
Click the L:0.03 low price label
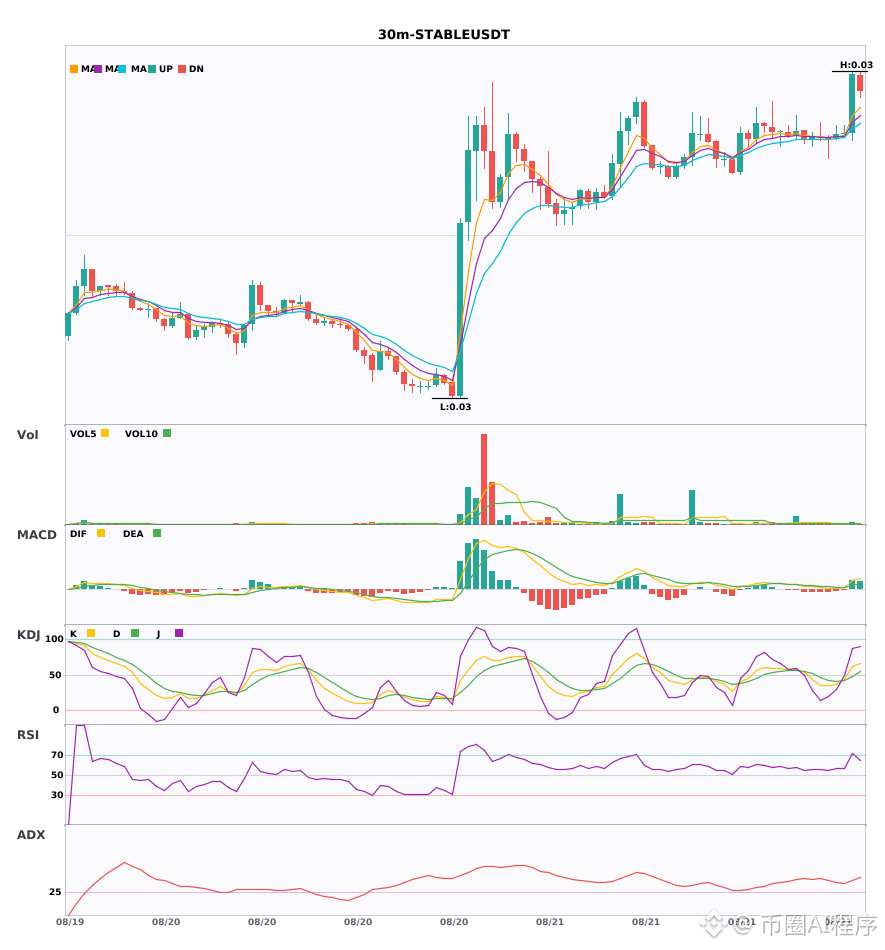[x=456, y=407]
